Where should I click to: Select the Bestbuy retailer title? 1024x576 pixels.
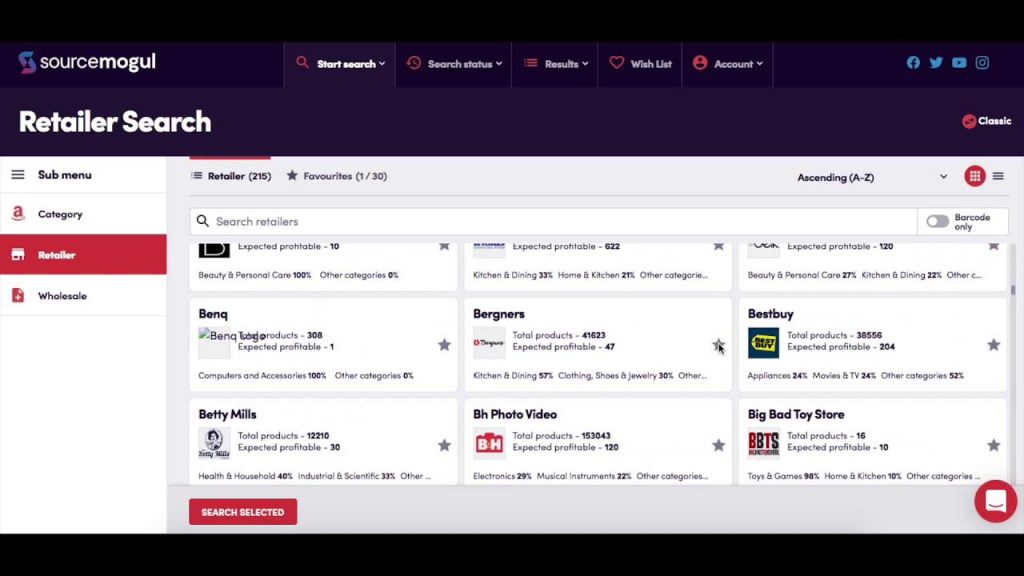[x=771, y=314]
